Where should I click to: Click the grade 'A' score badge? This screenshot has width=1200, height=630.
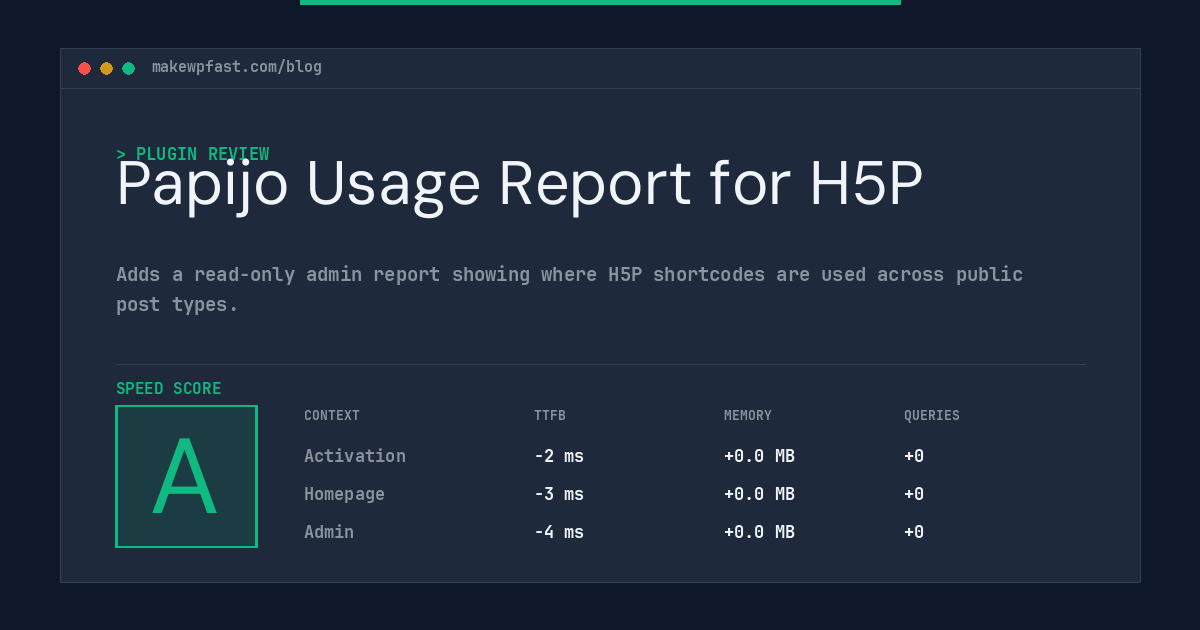pyautogui.click(x=186, y=476)
